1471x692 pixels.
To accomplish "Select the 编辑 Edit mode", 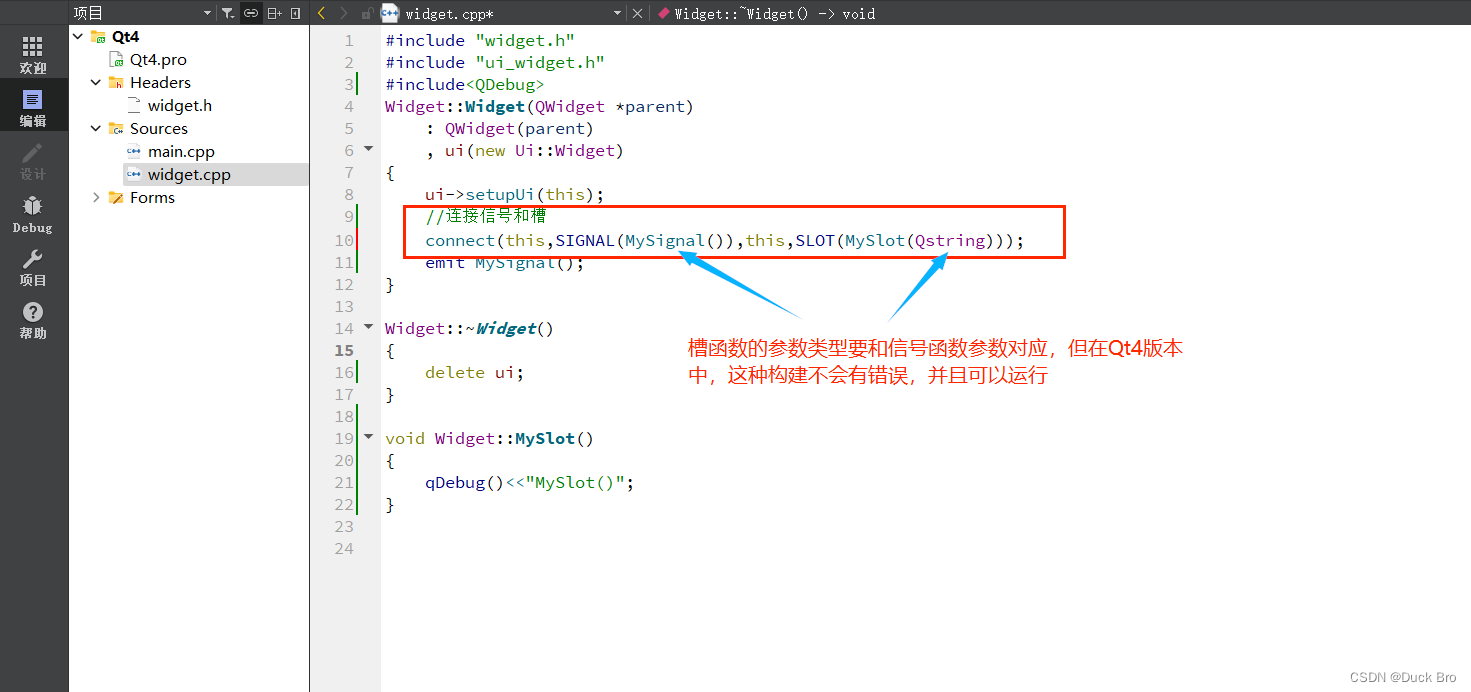I will (32, 105).
